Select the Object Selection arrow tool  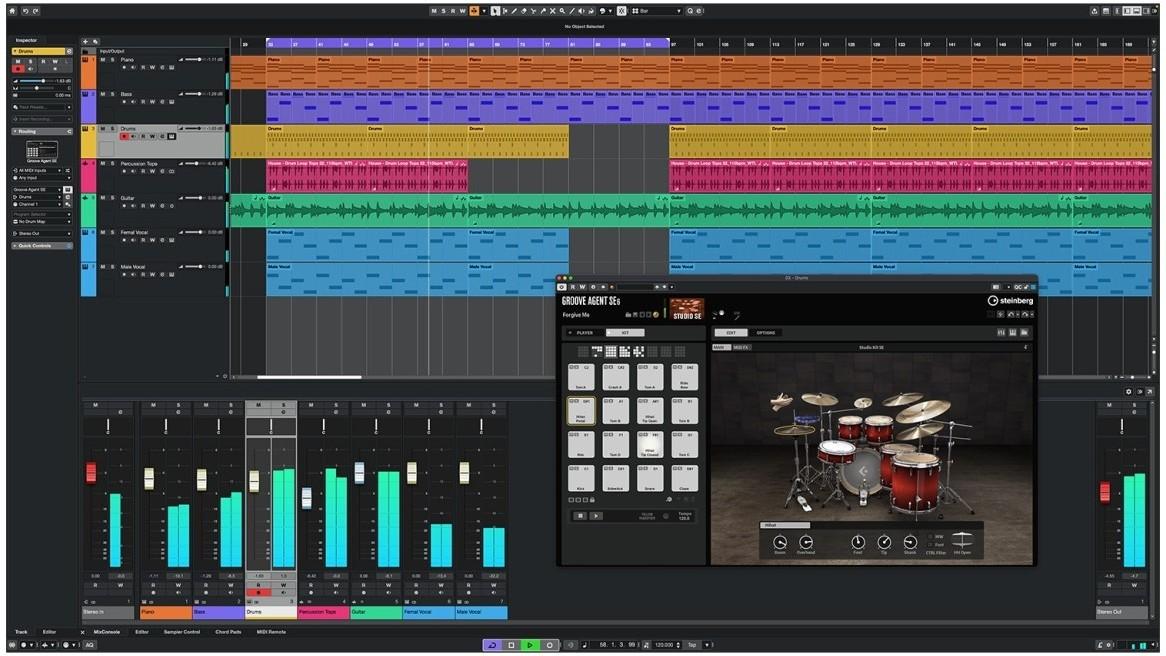[495, 10]
